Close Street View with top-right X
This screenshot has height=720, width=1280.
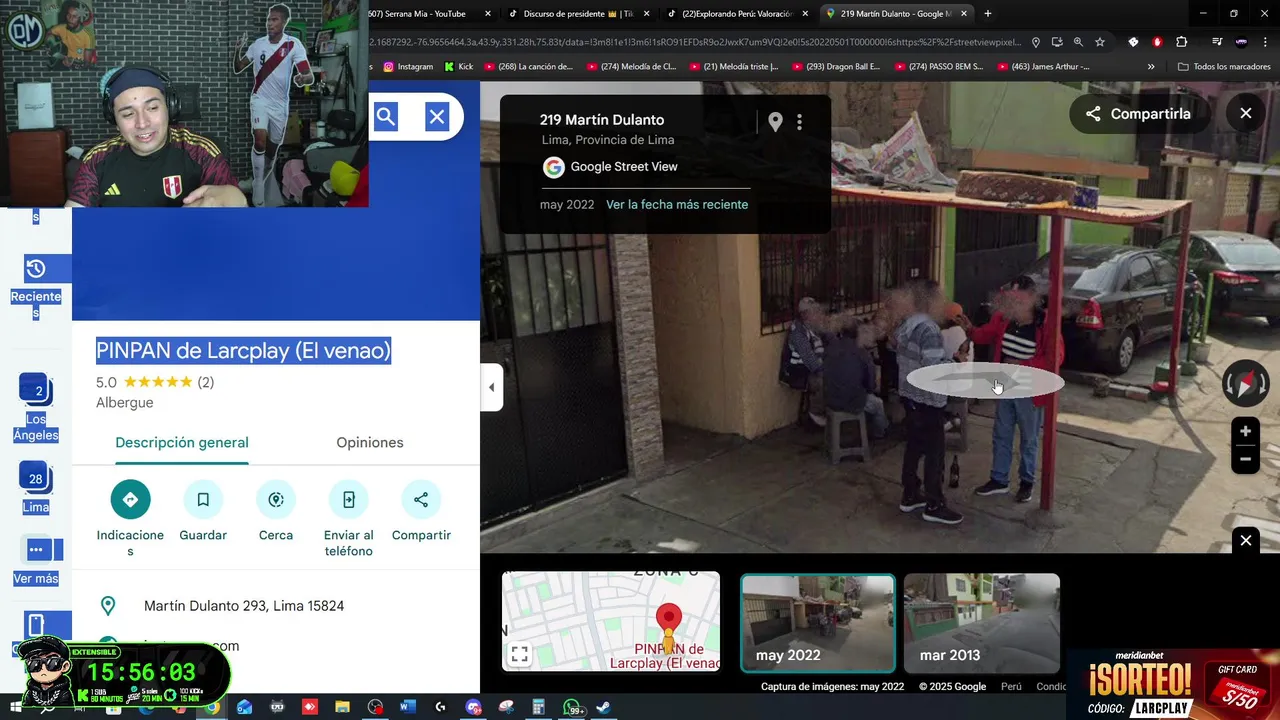coord(1246,113)
